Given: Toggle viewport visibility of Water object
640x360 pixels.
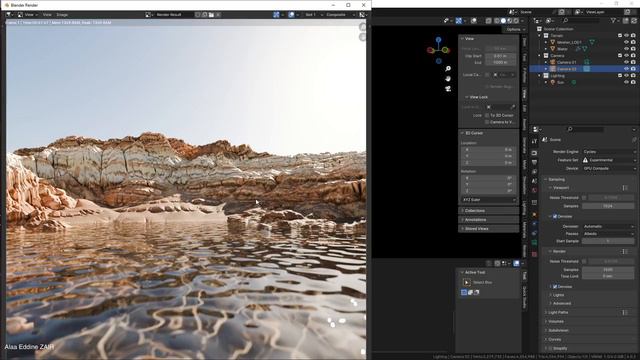Looking at the screenshot, I should tap(627, 49).
